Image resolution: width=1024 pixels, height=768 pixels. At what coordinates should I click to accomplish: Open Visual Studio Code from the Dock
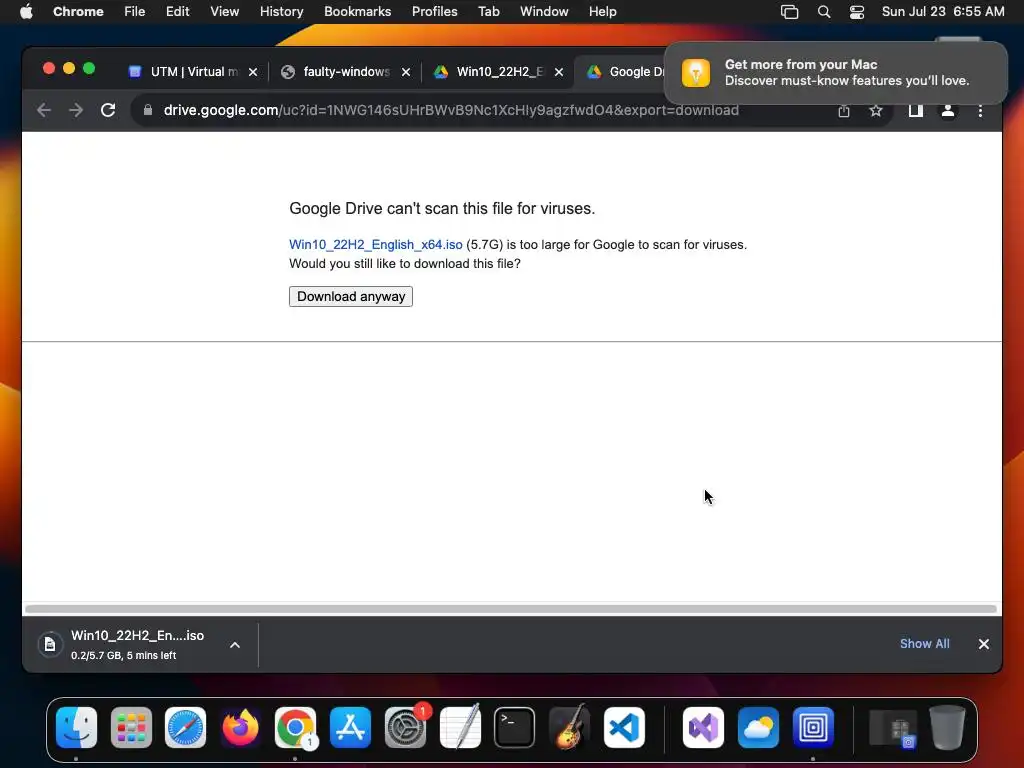(x=624, y=728)
